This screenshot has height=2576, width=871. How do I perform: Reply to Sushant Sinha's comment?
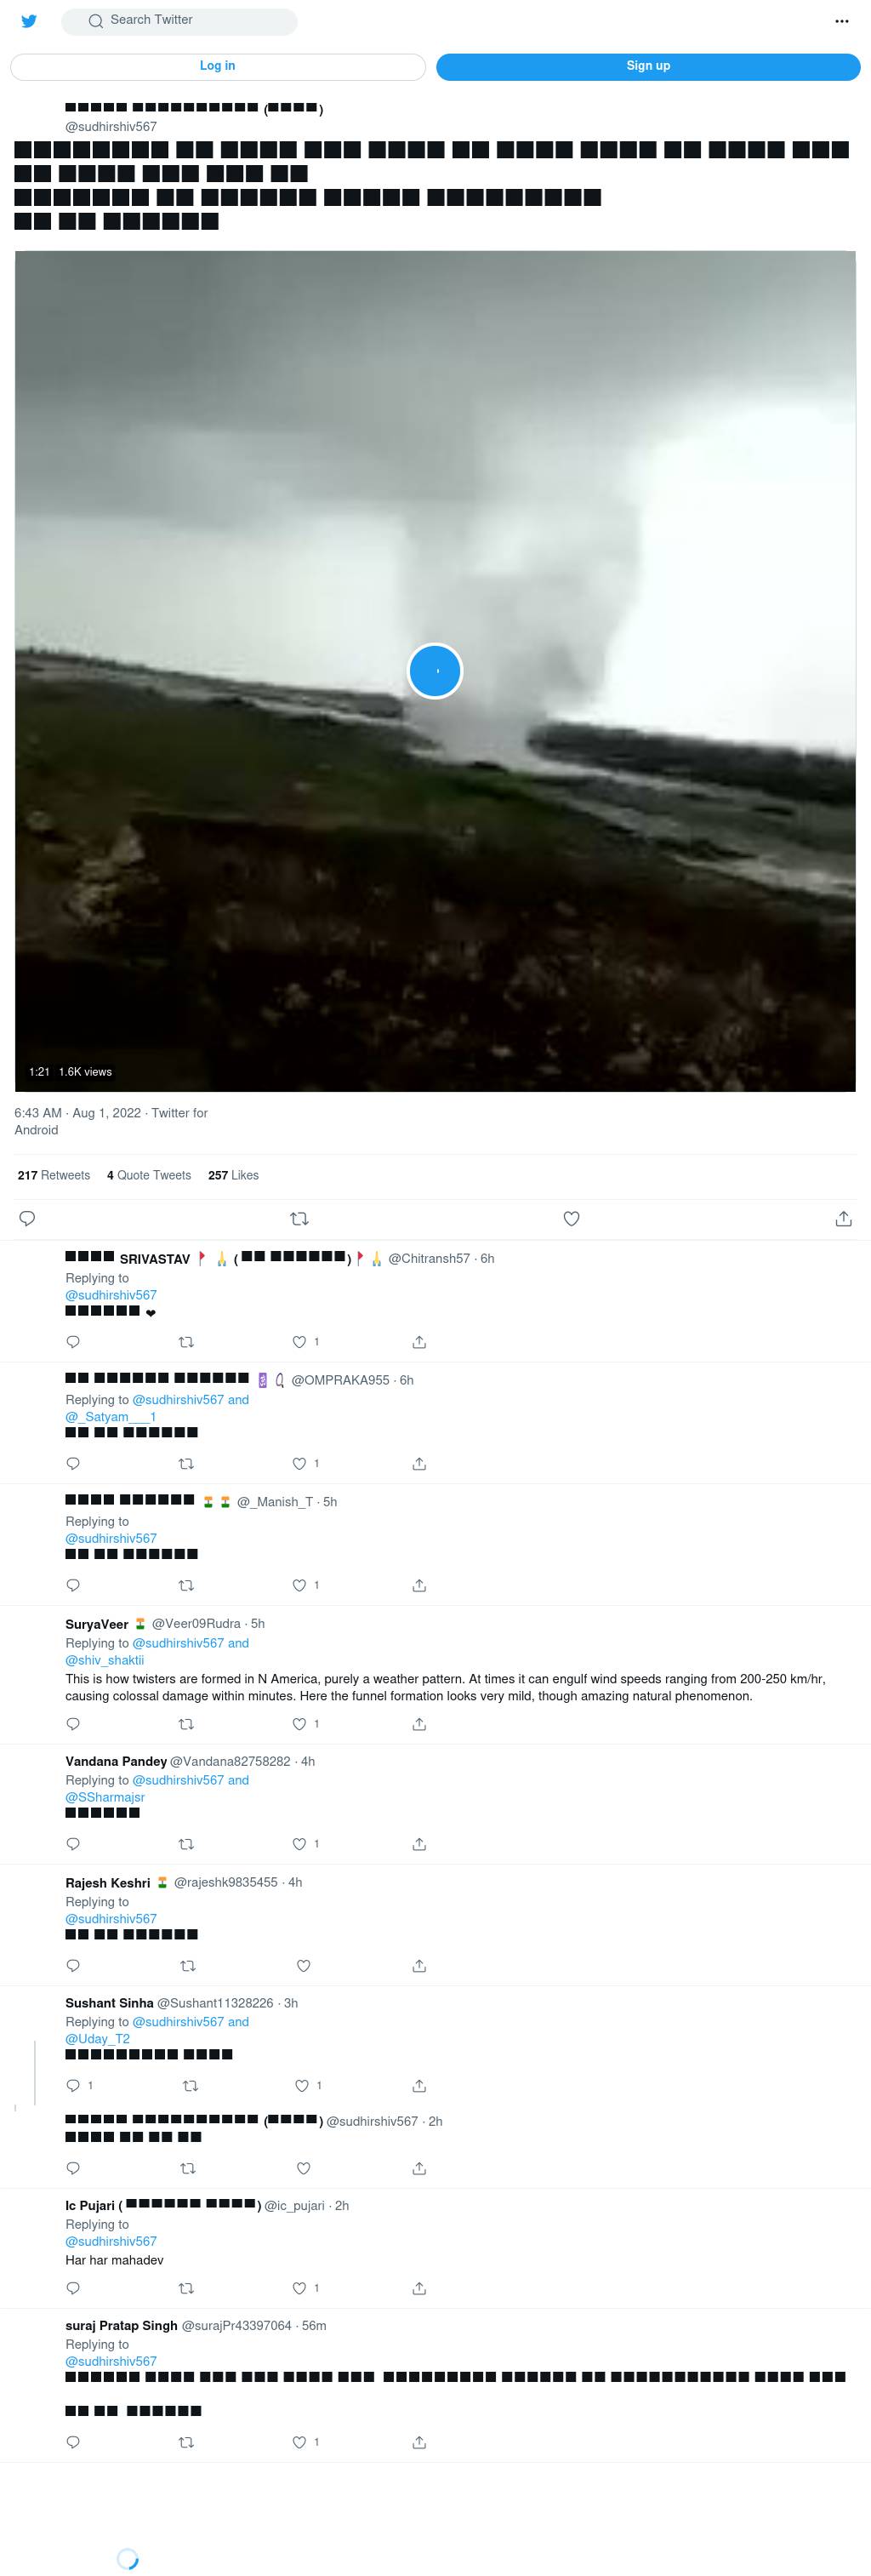point(73,2085)
